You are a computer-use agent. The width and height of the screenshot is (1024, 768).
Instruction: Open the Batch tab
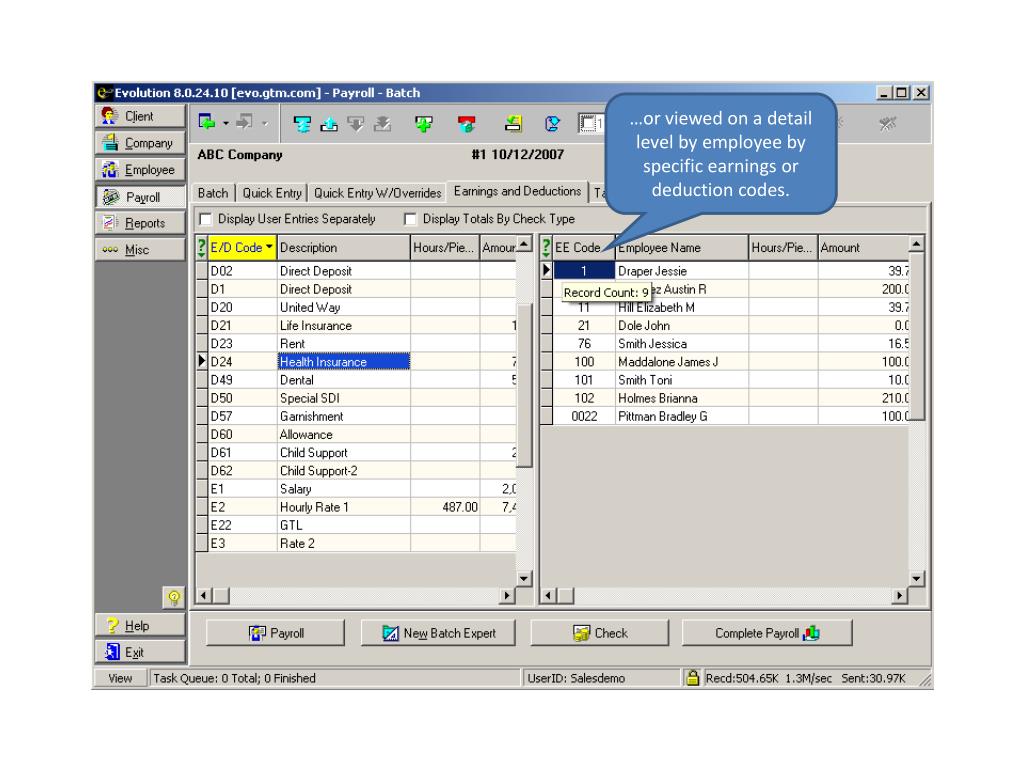tap(211, 193)
